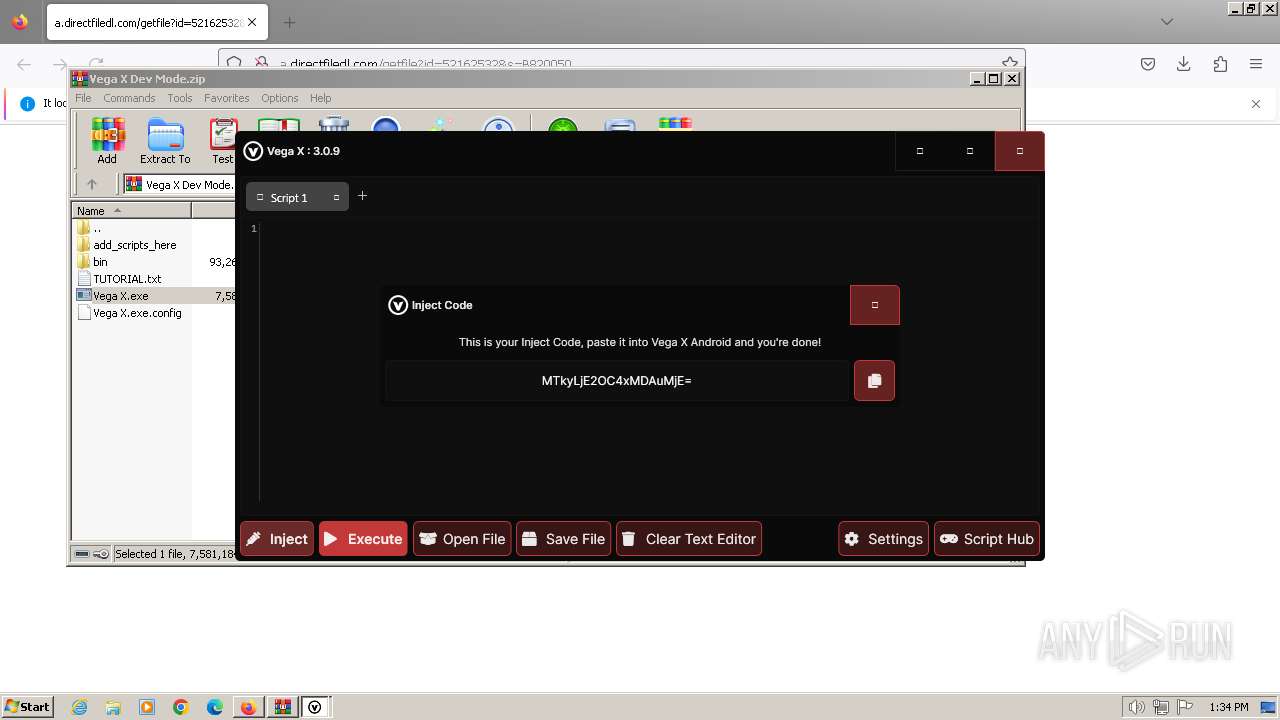Open a new Firefox tab
Viewport: 1280px width, 720px height.
289,22
